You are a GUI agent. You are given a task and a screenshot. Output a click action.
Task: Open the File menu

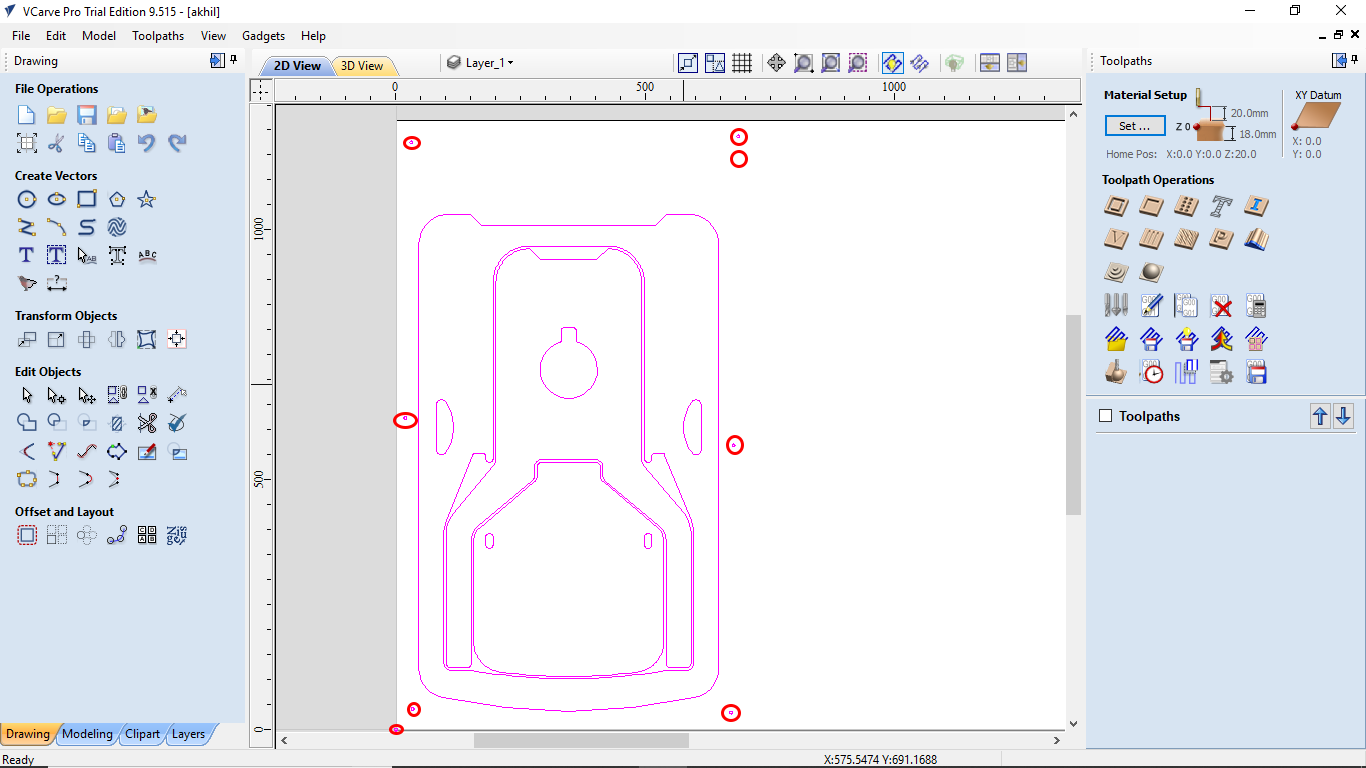pos(21,36)
